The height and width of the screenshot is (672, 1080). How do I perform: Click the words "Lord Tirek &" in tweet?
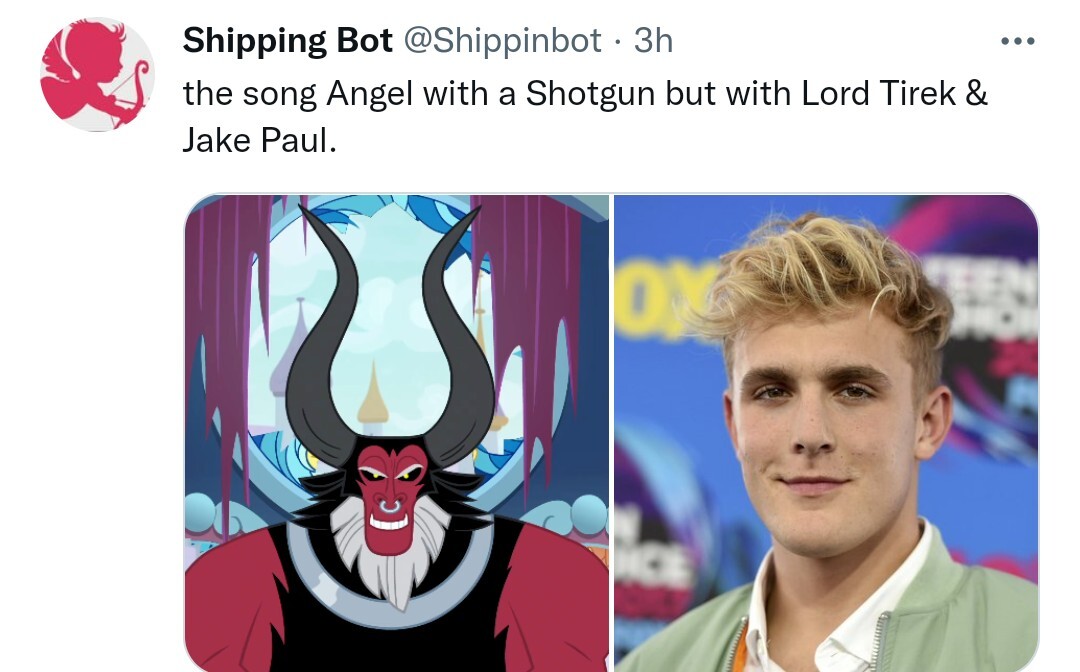894,93
